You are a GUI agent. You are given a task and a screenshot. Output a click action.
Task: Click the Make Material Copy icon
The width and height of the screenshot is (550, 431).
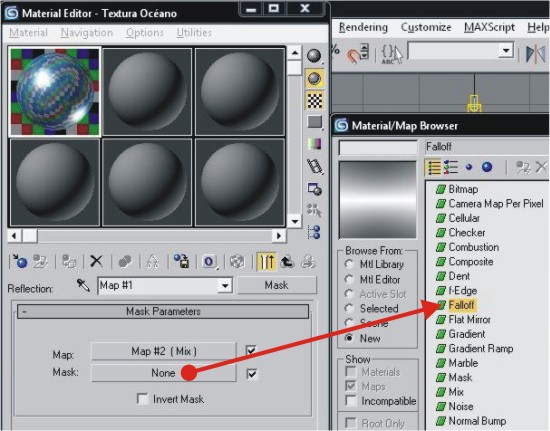click(125, 262)
